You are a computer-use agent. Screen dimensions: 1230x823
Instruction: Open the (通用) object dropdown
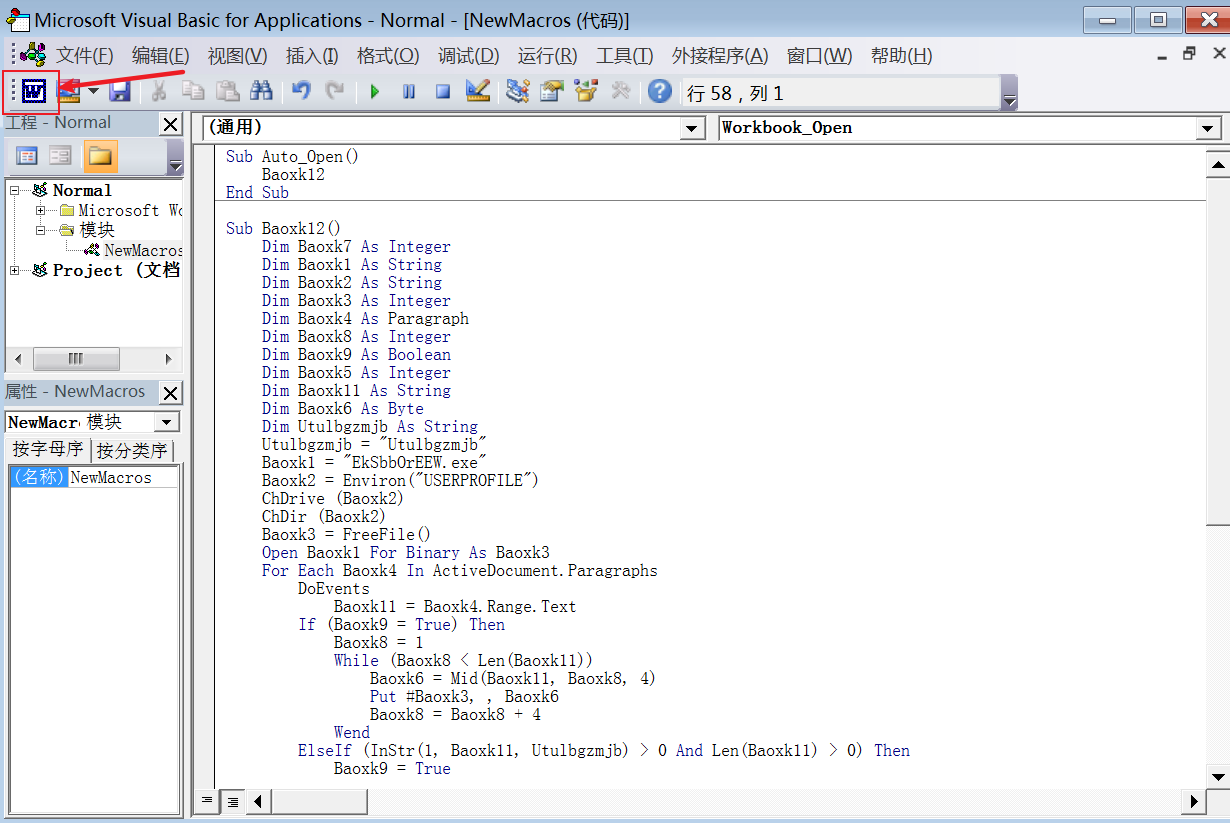[693, 128]
